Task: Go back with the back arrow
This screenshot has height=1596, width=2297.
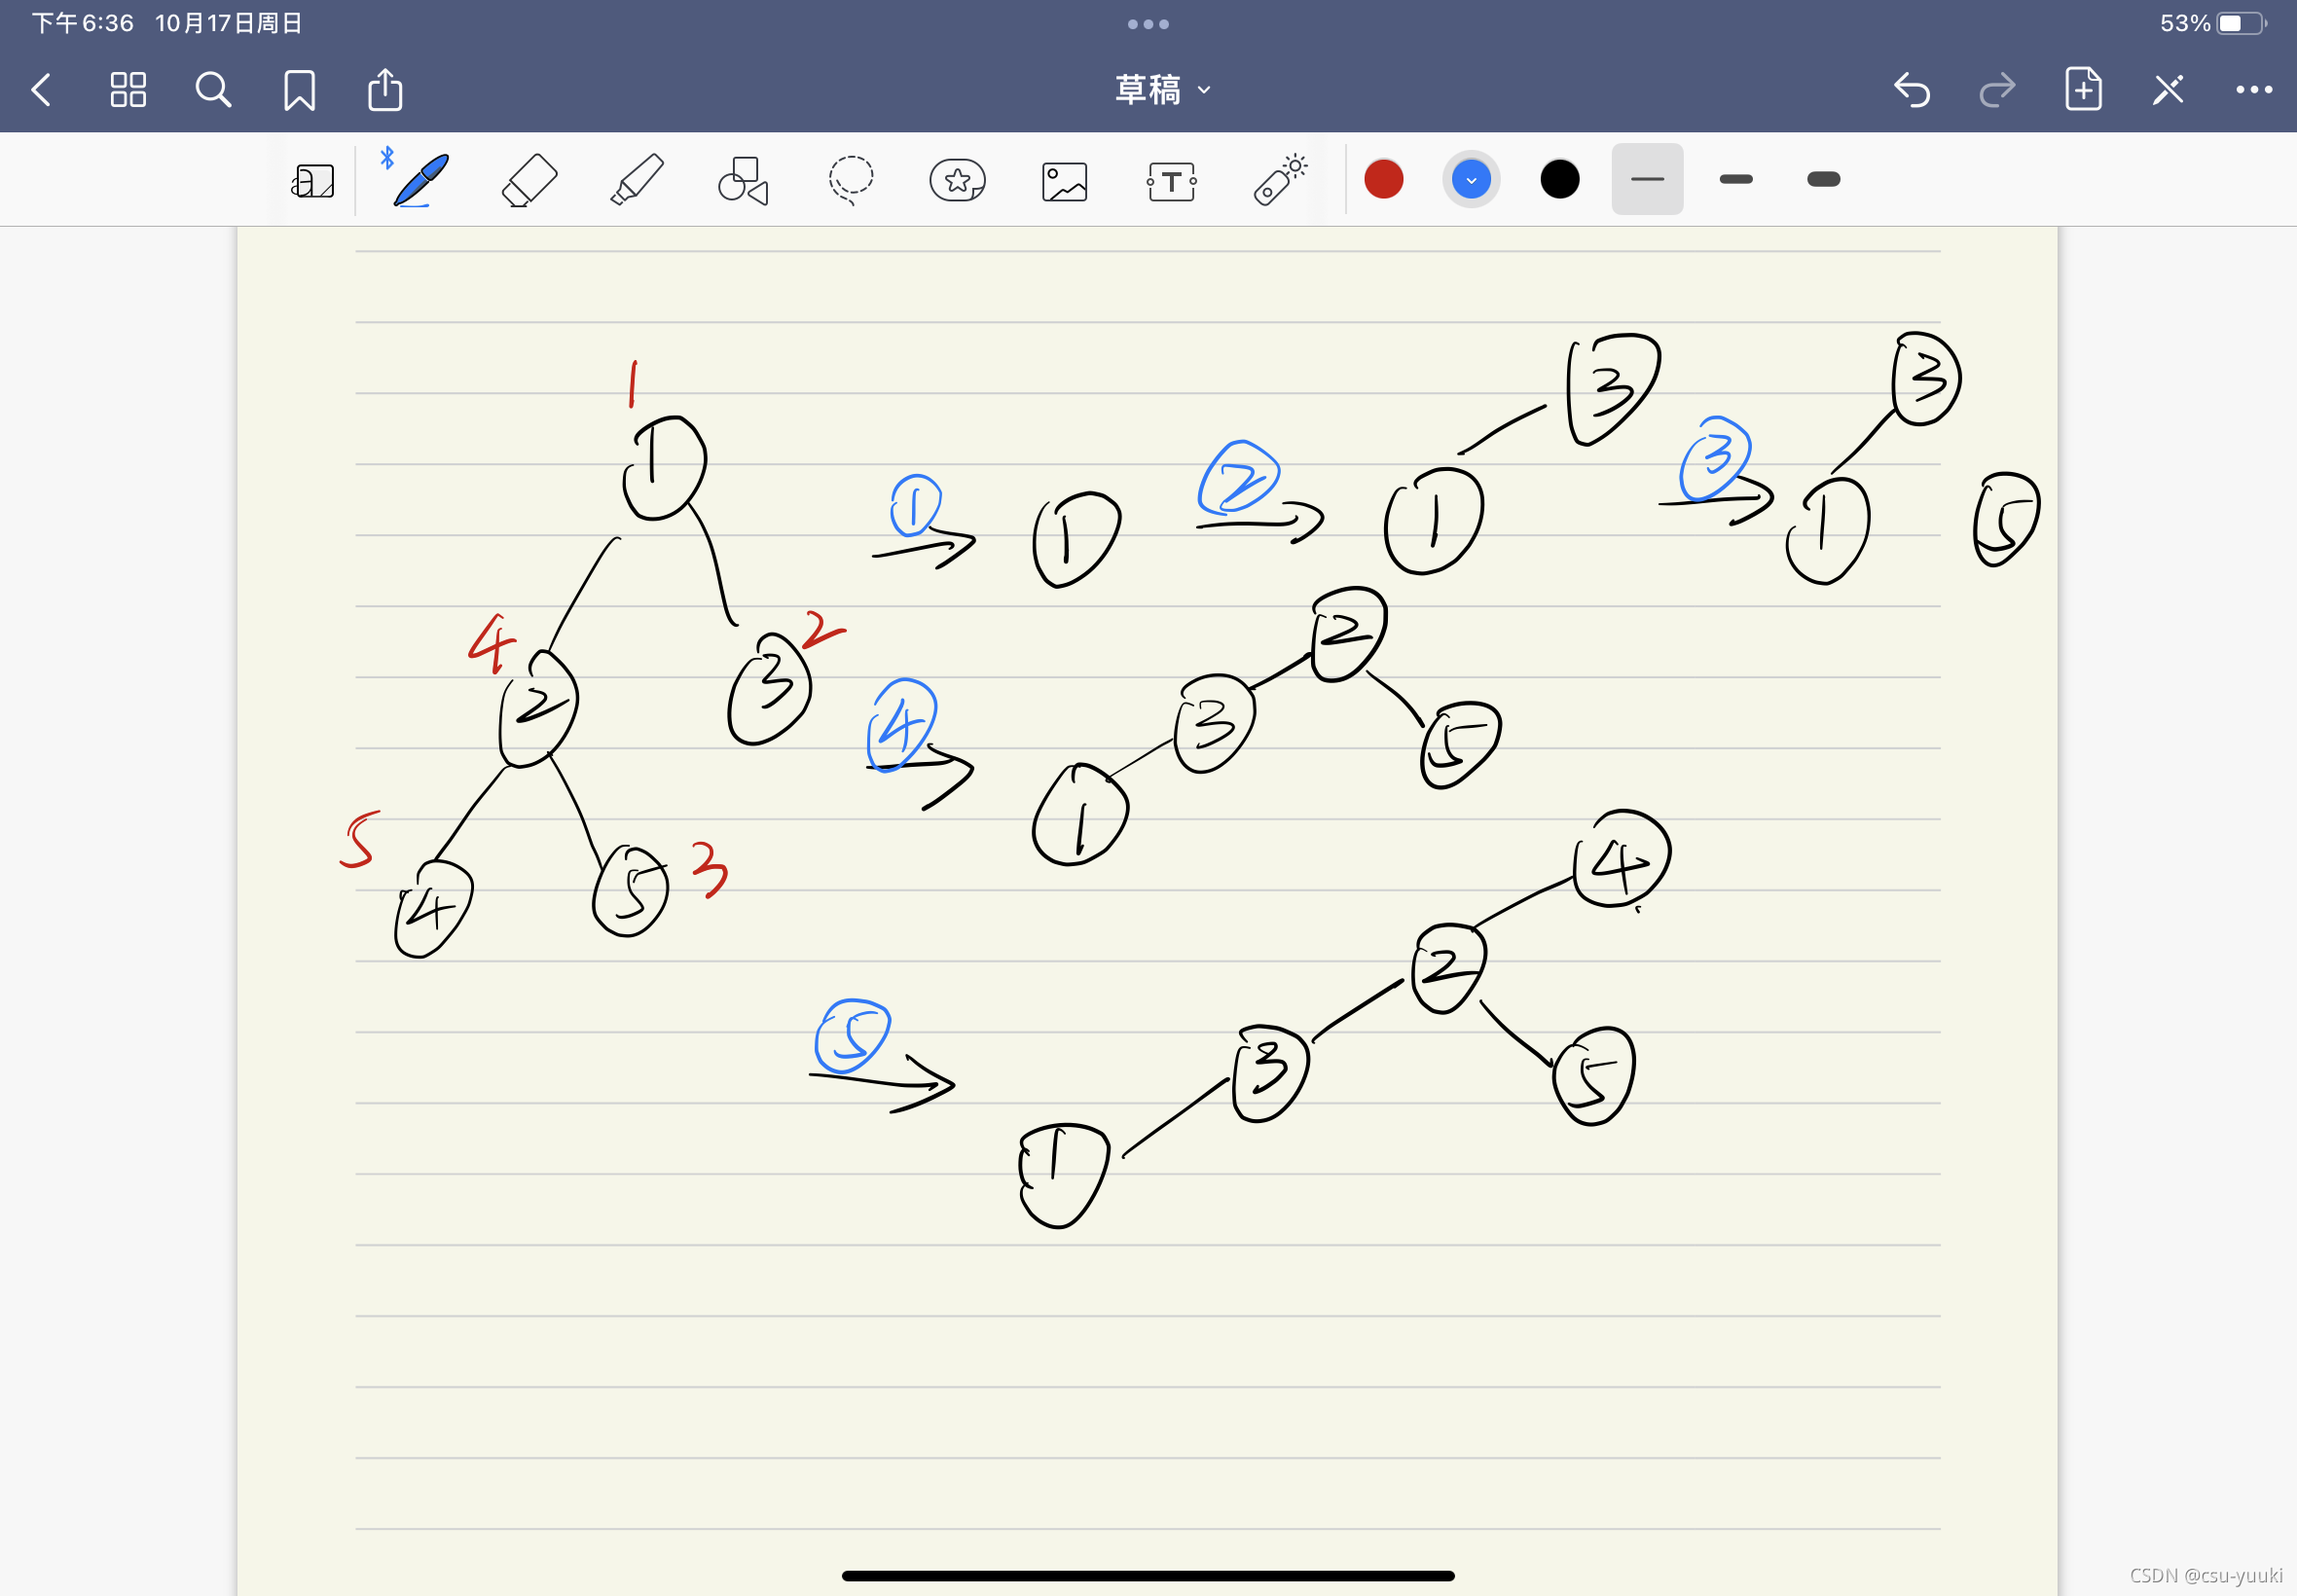Action: coord(42,90)
